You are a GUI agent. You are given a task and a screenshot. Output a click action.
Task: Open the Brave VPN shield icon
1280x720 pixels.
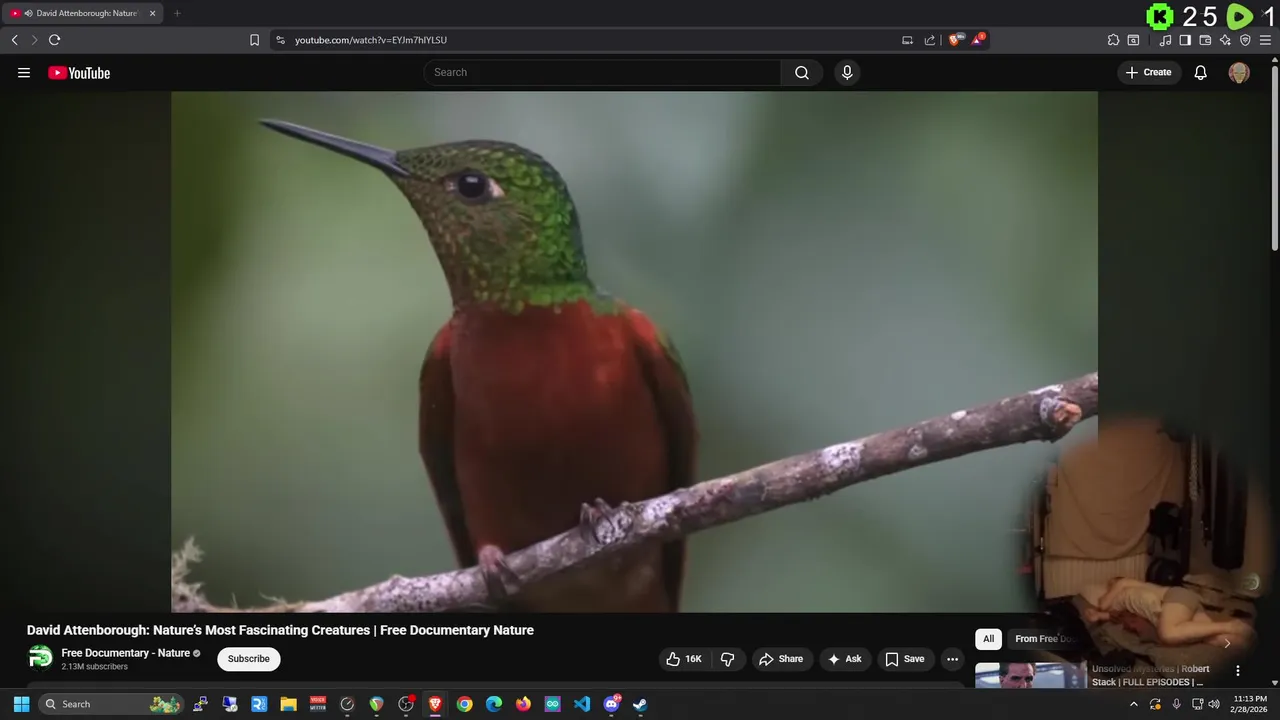pos(1245,40)
